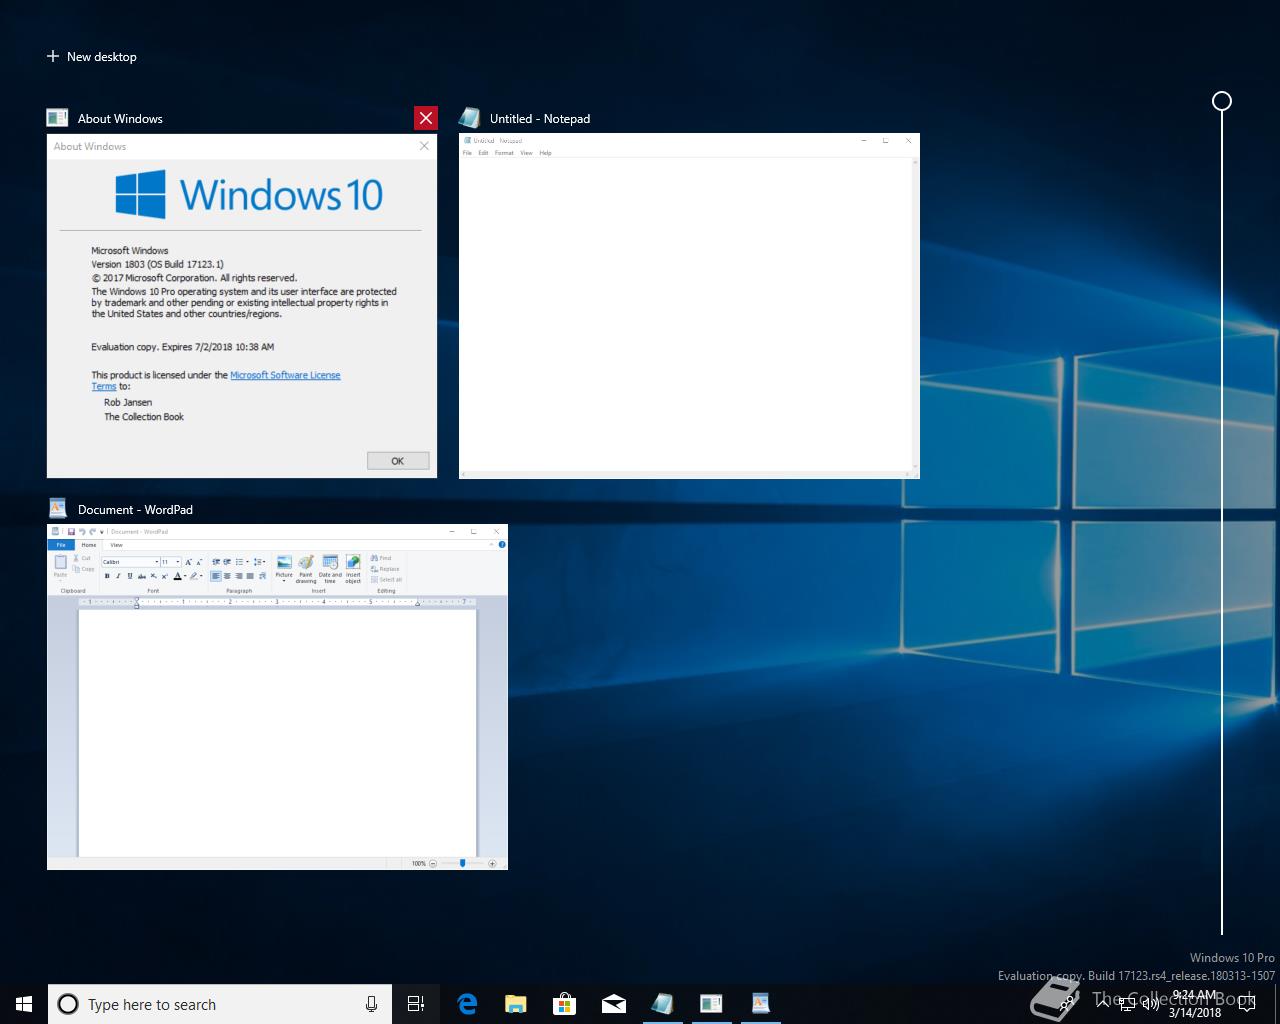
Task: Click Replace in WordPad Editing group
Action: 385,569
